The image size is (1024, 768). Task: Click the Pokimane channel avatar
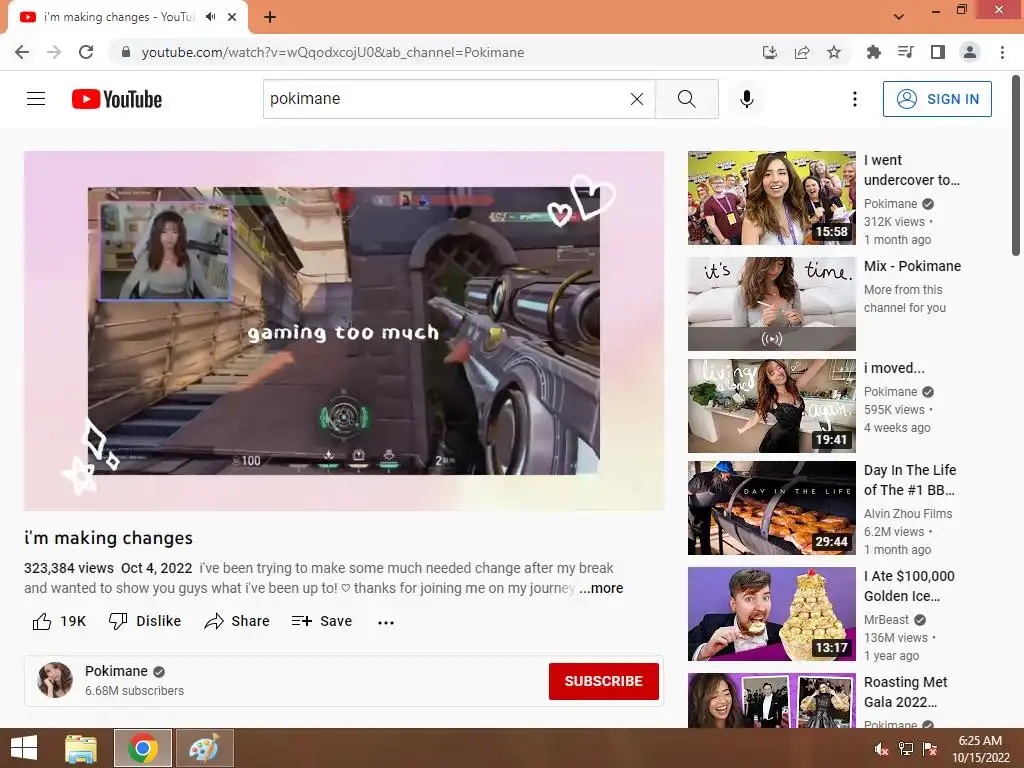[55, 680]
